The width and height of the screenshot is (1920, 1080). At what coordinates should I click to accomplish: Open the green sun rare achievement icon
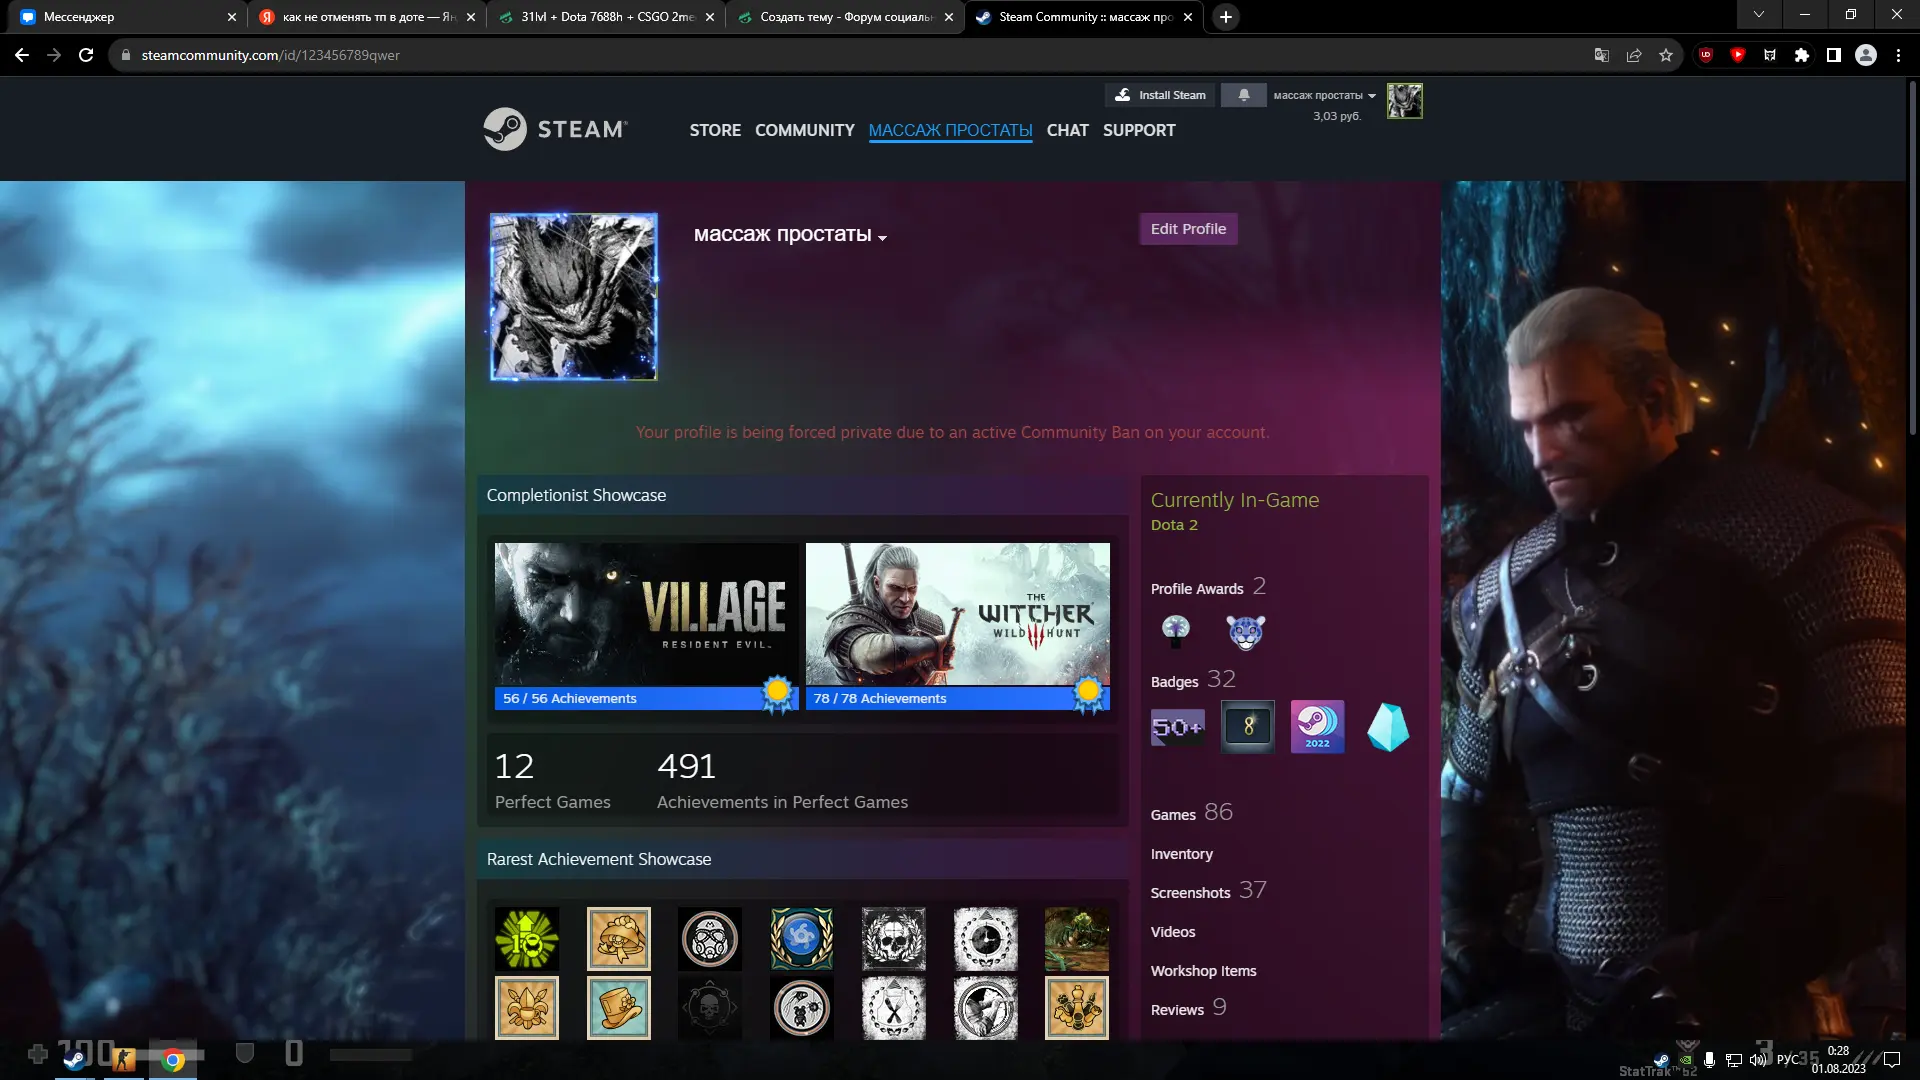point(527,939)
